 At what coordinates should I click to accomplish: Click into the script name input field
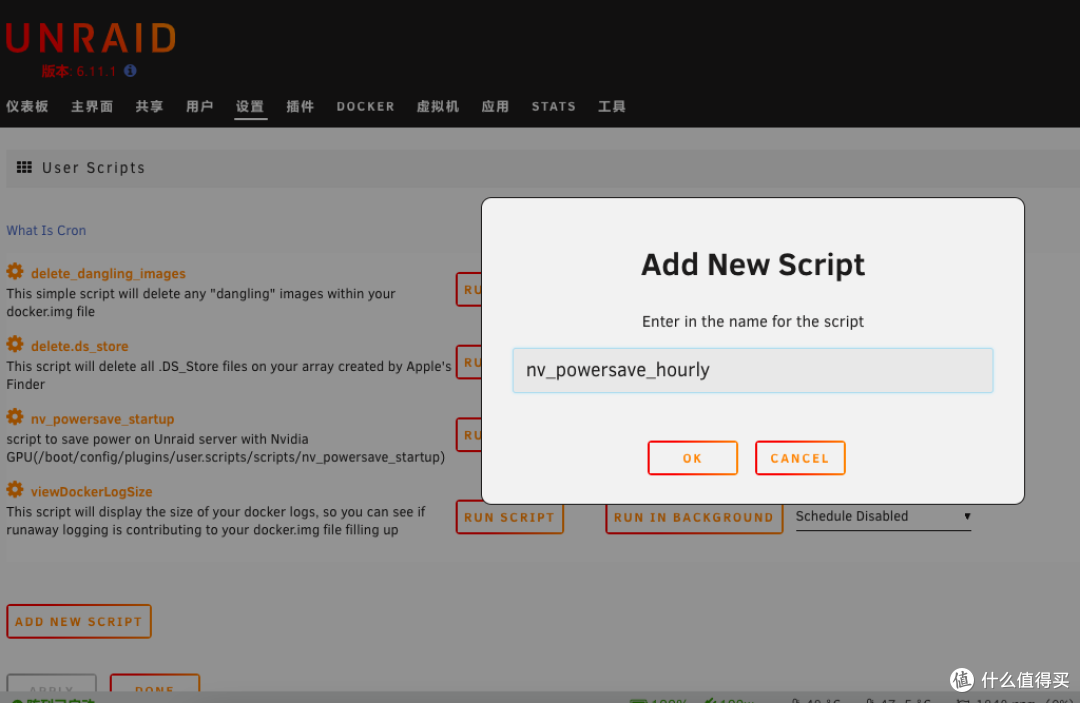(x=752, y=370)
